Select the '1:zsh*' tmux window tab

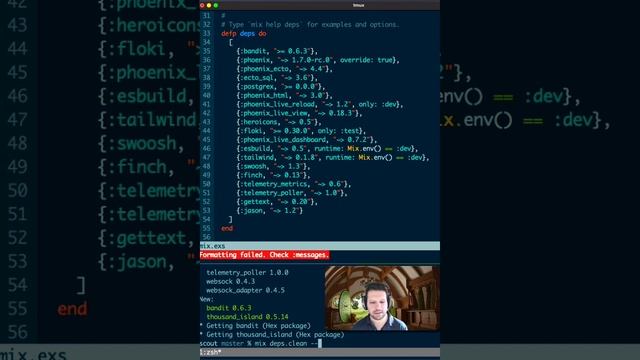[211, 352]
